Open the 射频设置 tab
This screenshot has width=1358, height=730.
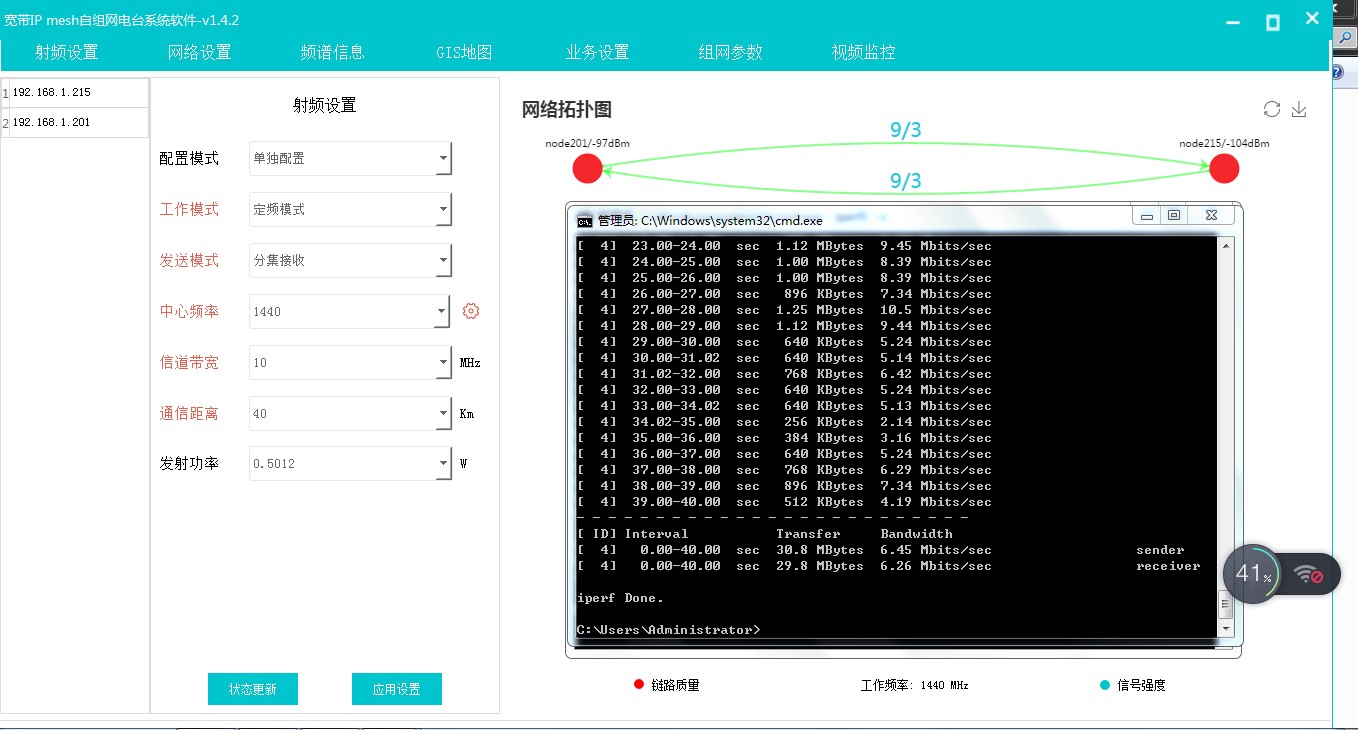coord(66,53)
